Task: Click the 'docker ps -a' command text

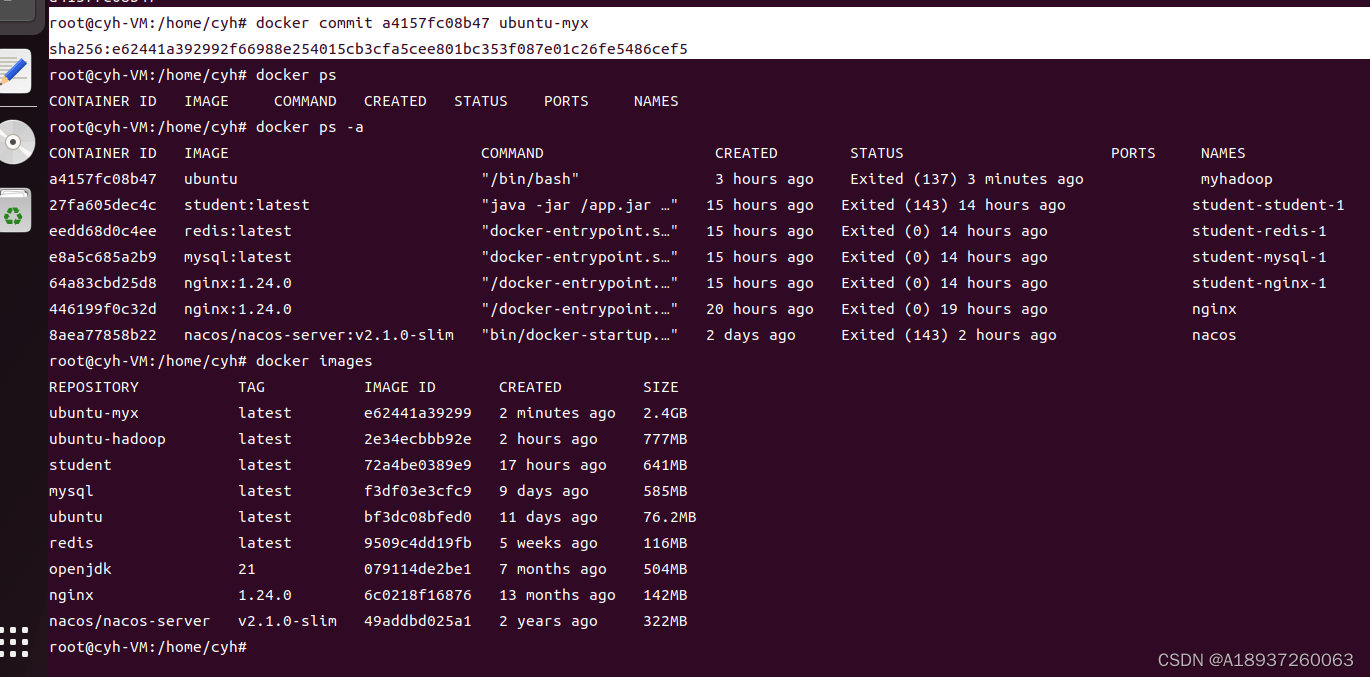Action: [310, 127]
